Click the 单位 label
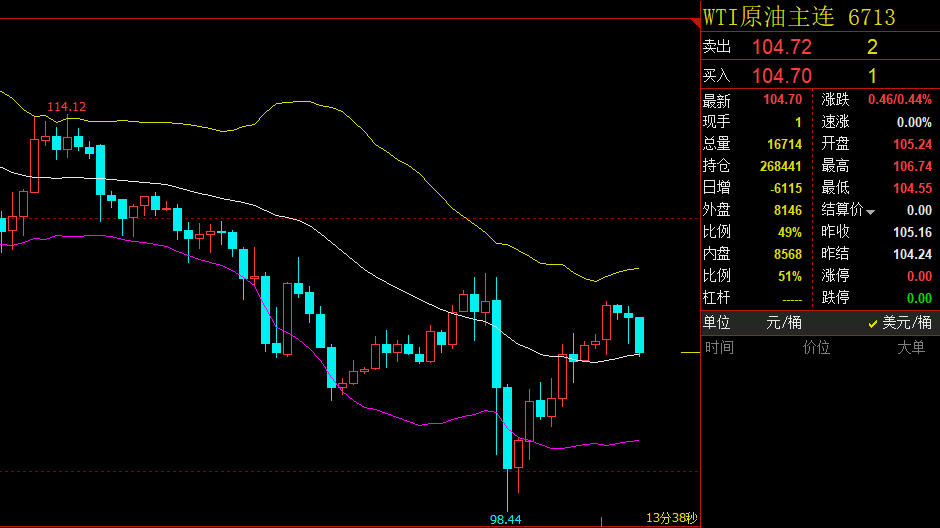This screenshot has width=940, height=528. tap(716, 323)
